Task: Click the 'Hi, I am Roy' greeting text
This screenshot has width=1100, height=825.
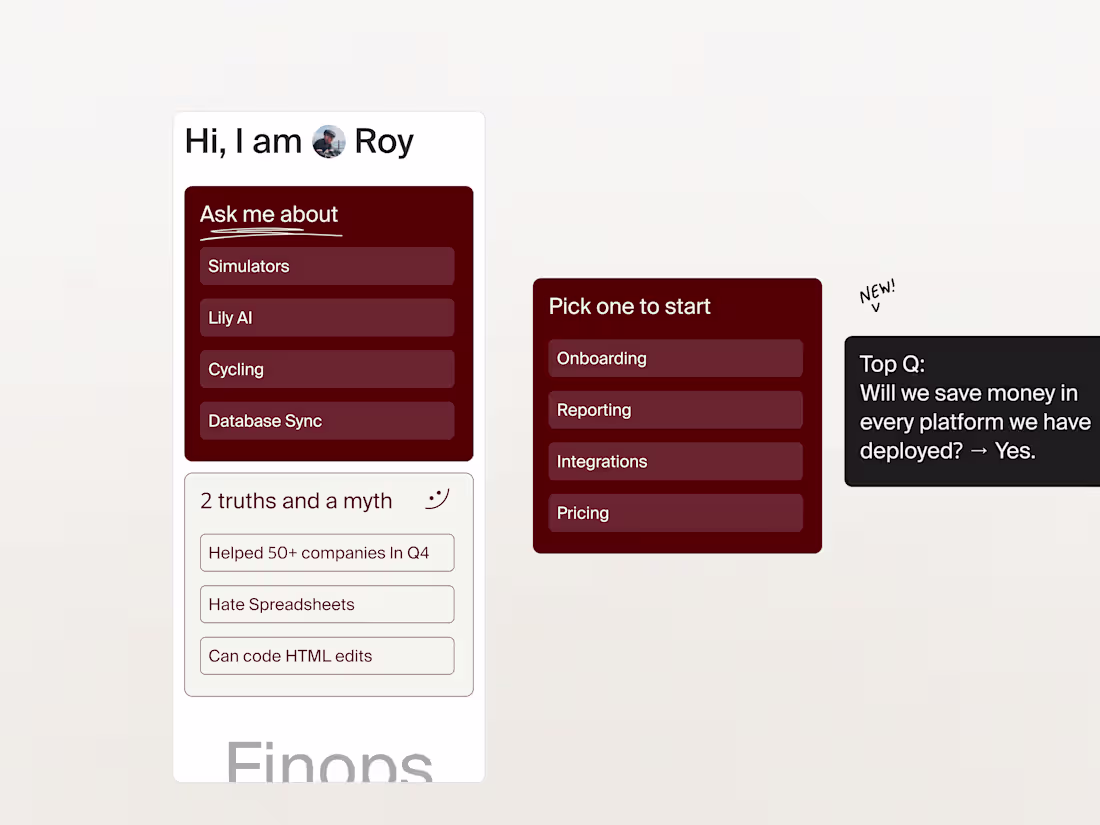Action: 298,141
